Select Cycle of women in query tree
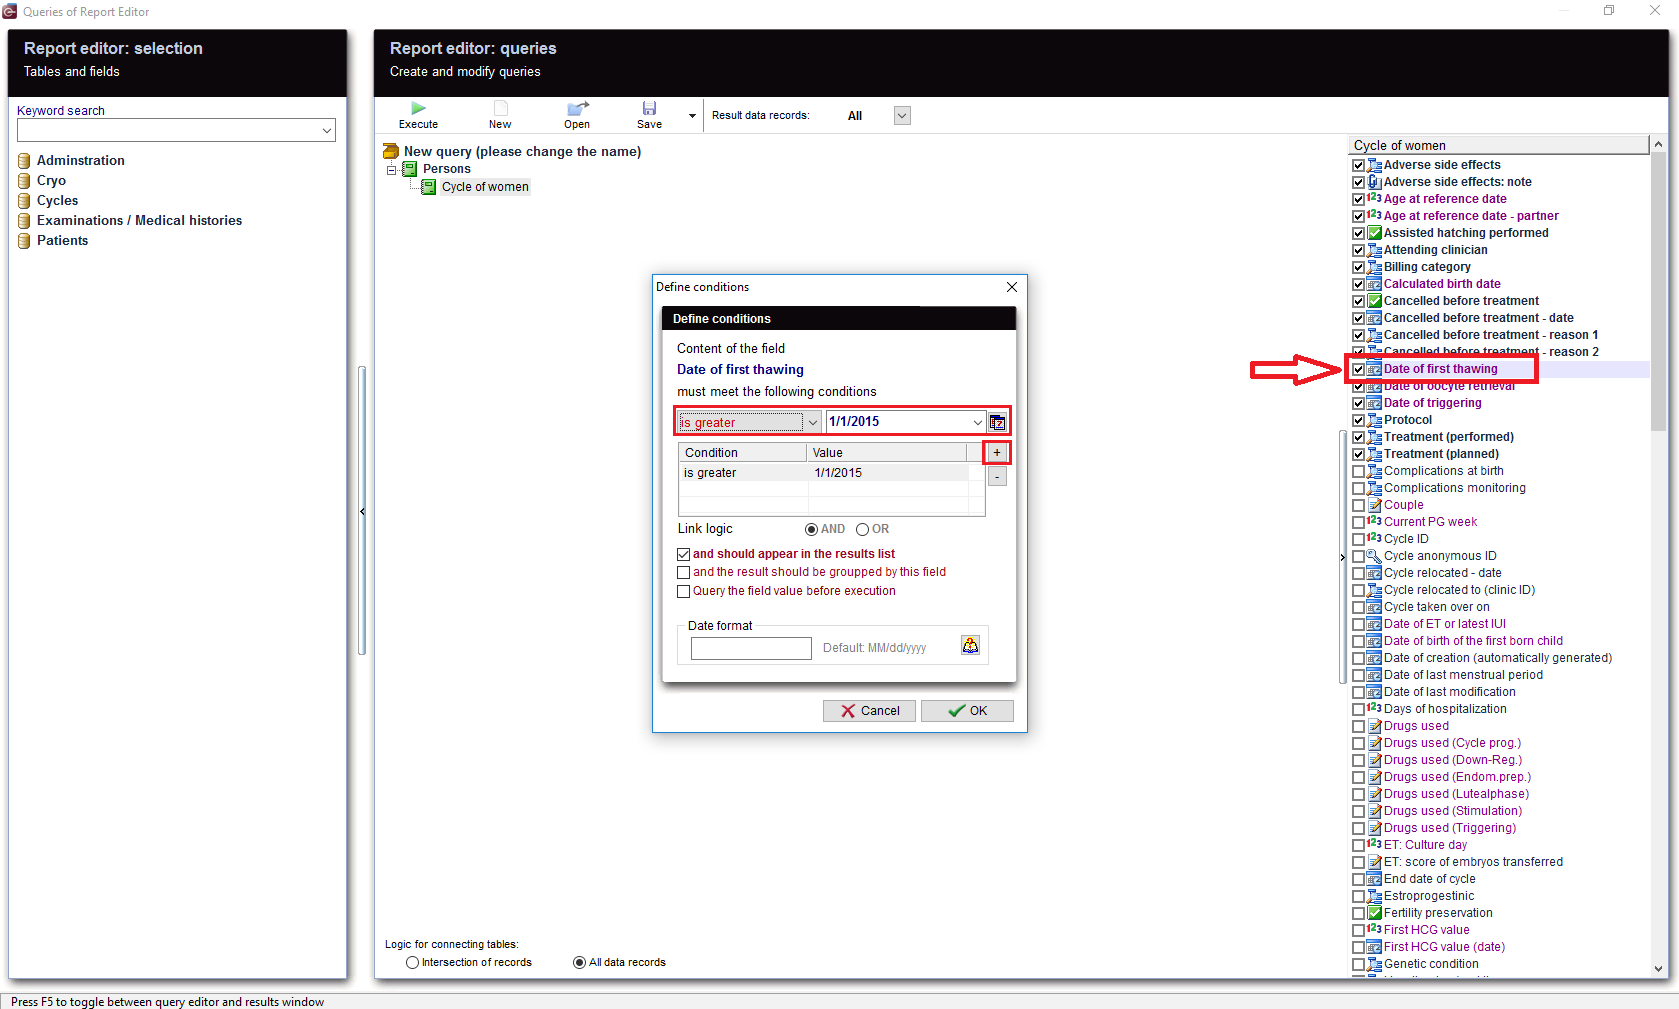The width and height of the screenshot is (1679, 1009). pyautogui.click(x=485, y=187)
